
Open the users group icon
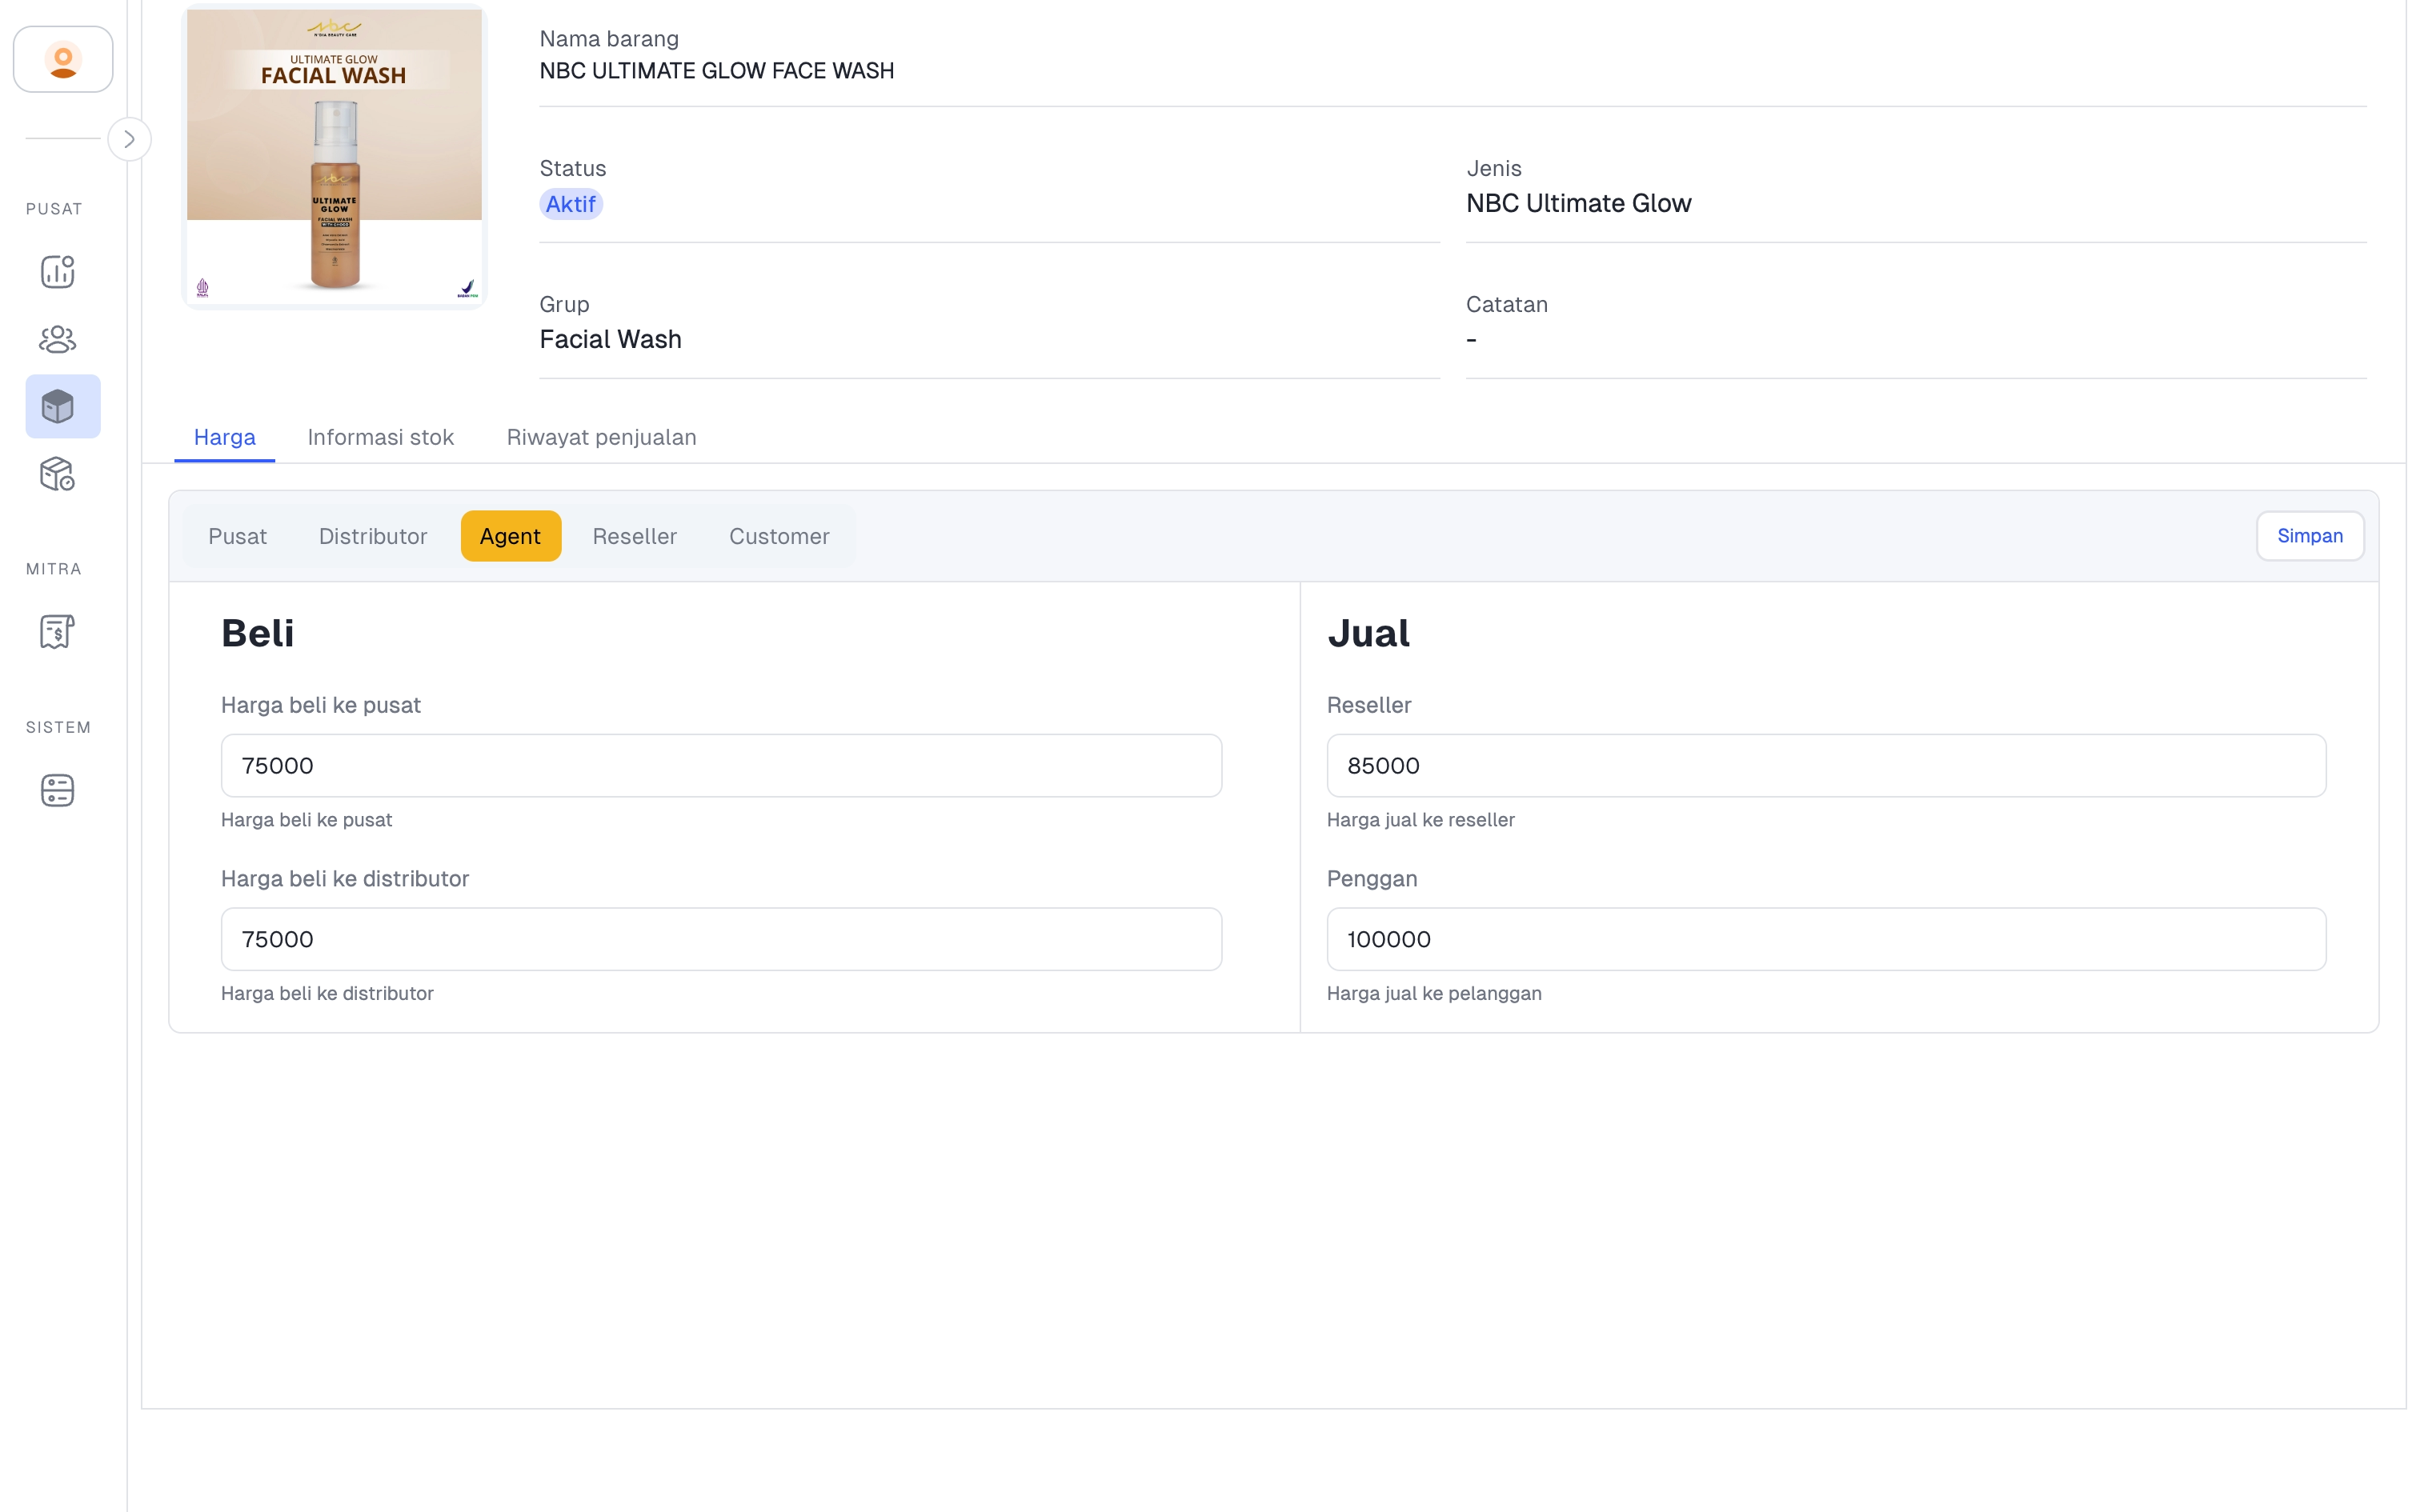(58, 339)
